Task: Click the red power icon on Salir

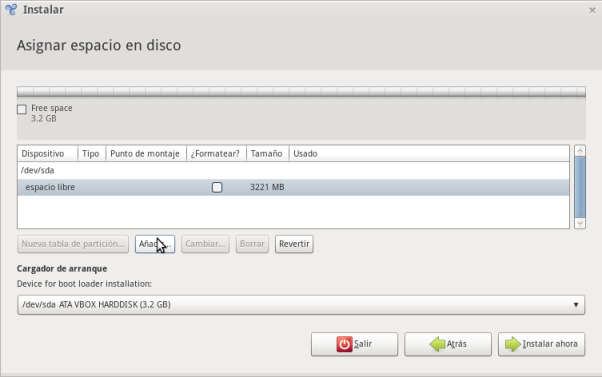Action: point(344,344)
